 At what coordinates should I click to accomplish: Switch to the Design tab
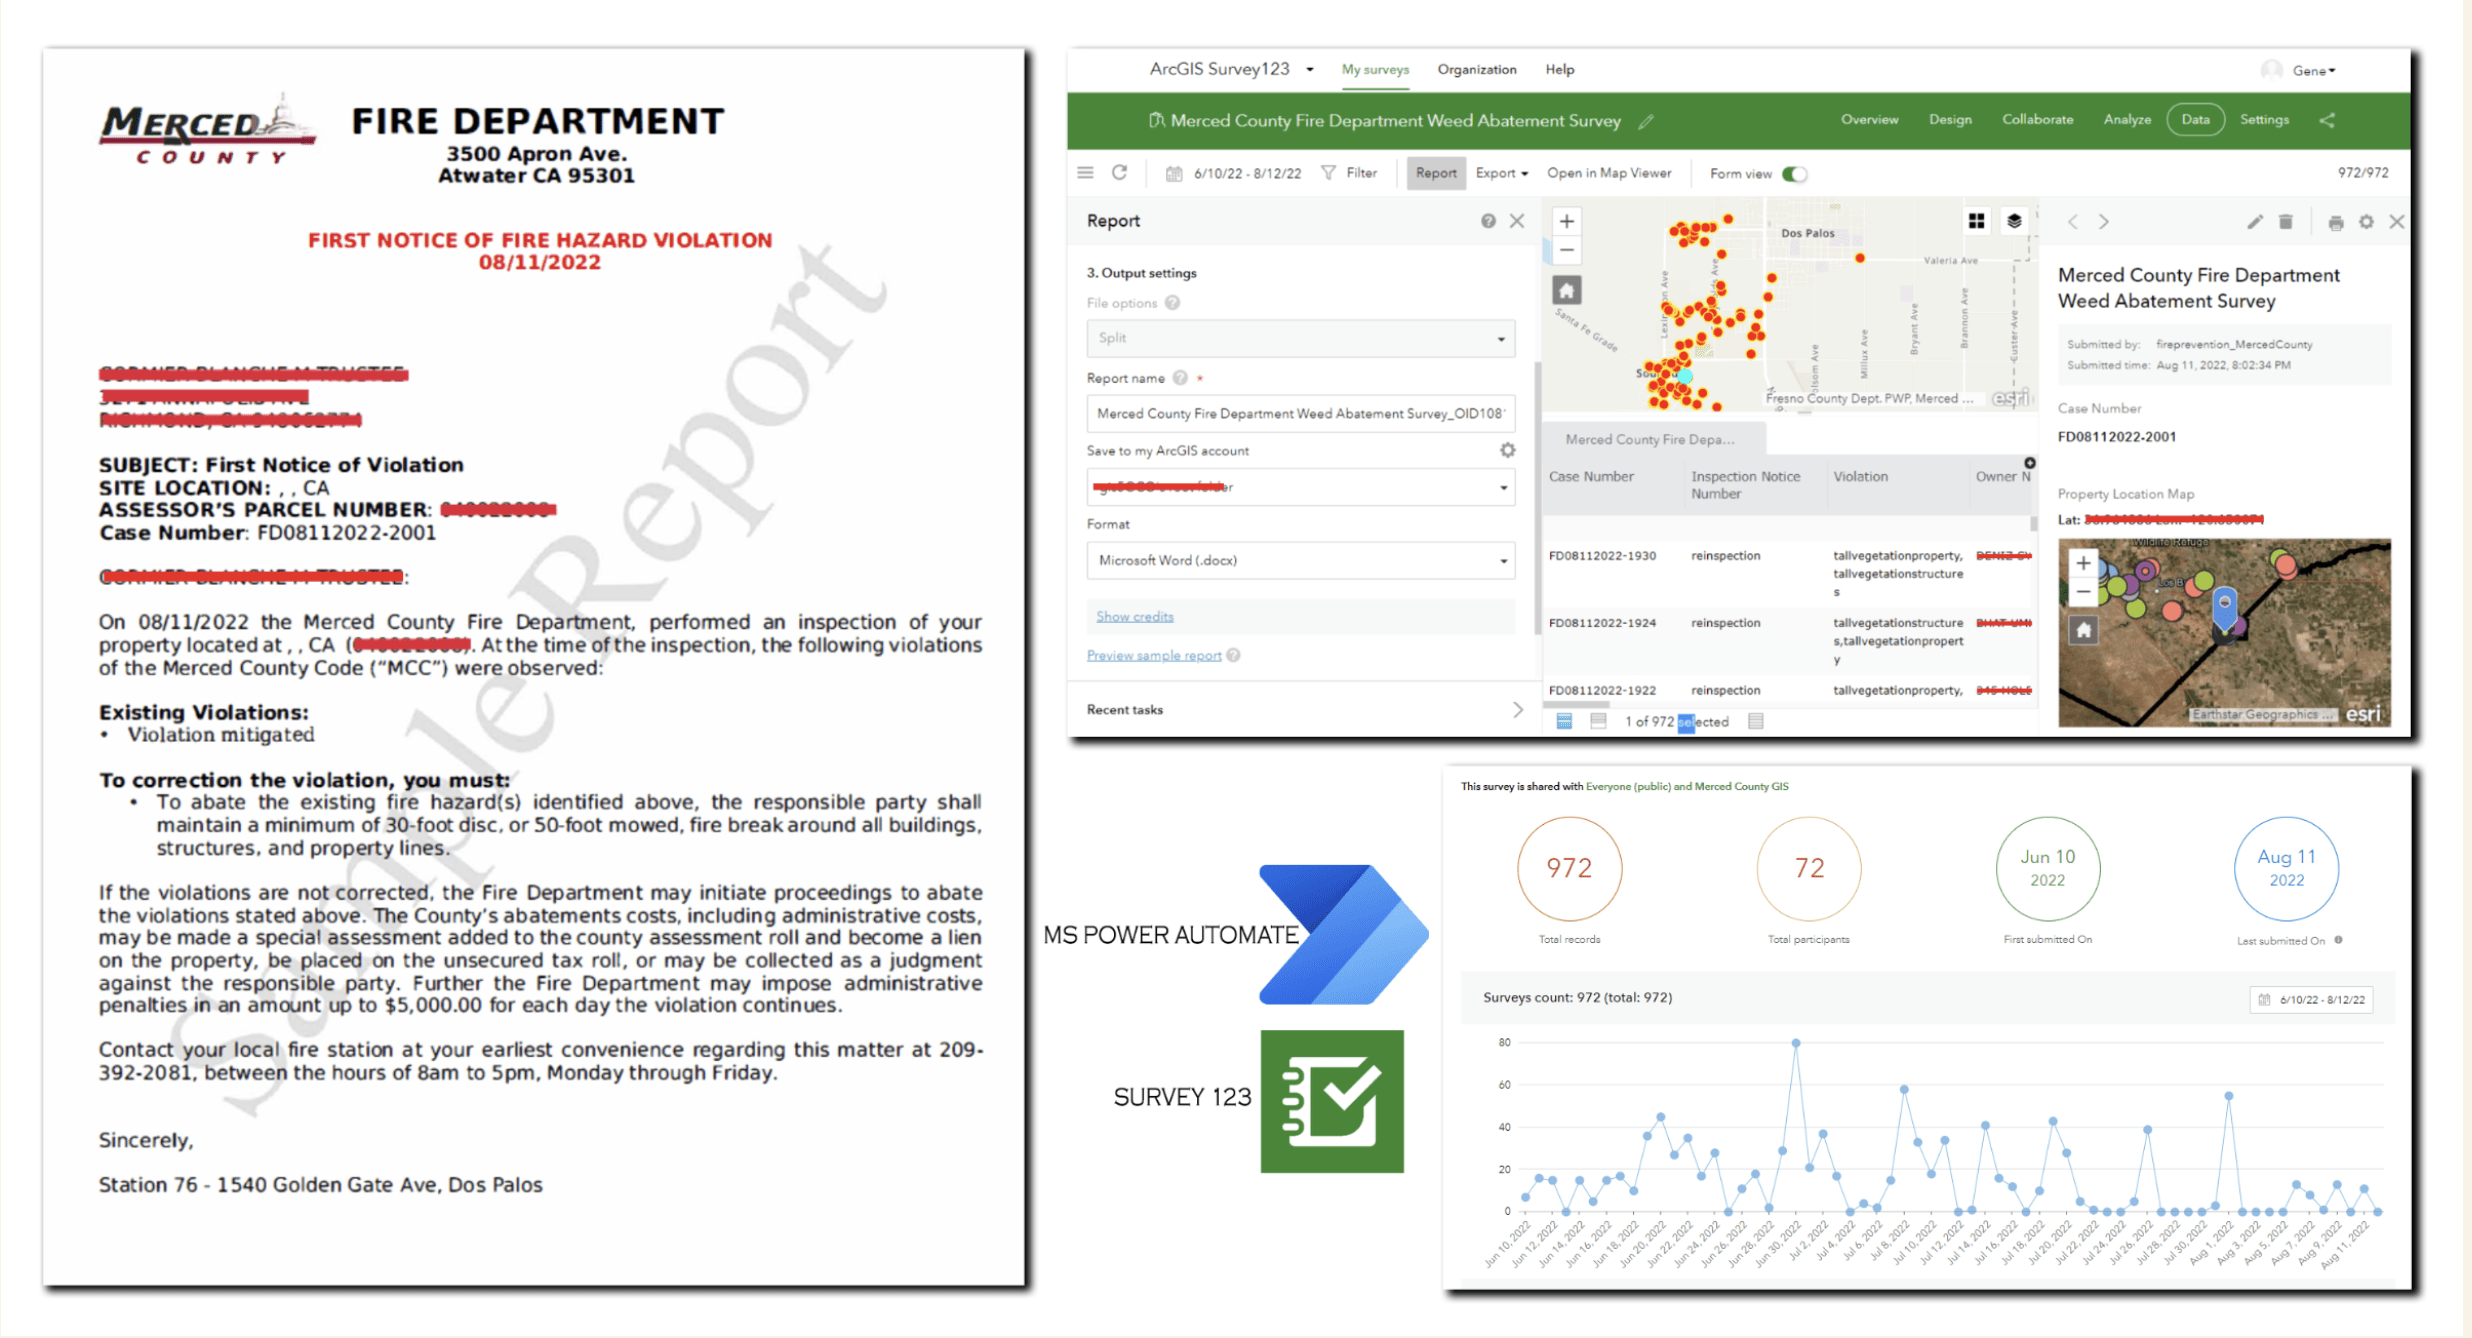(x=1950, y=120)
